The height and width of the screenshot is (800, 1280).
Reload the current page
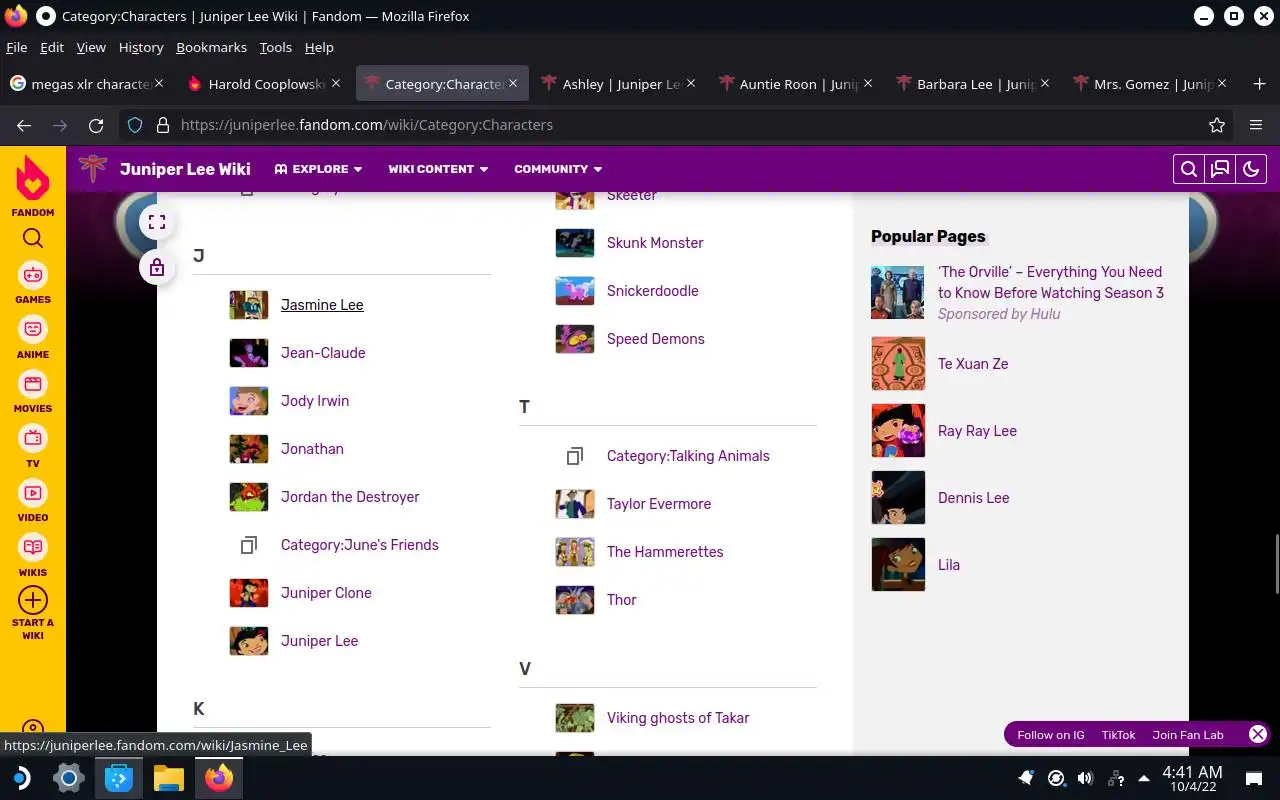(x=96, y=125)
